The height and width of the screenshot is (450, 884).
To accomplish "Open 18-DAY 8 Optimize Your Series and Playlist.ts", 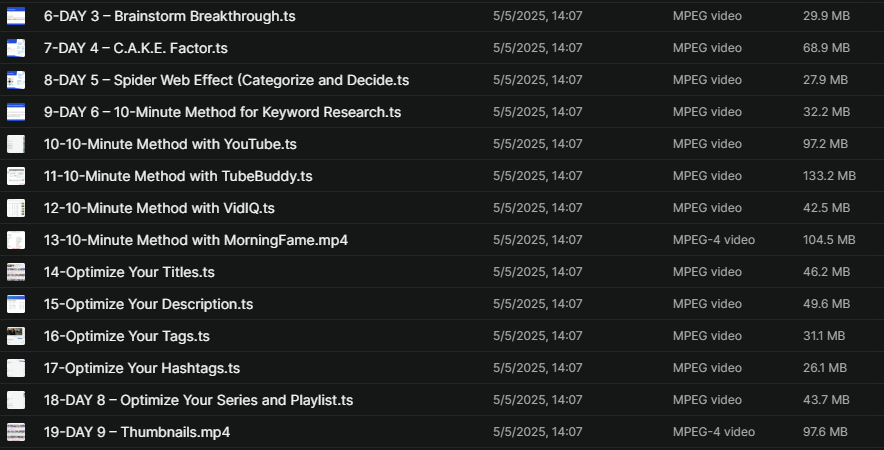I will coord(198,400).
